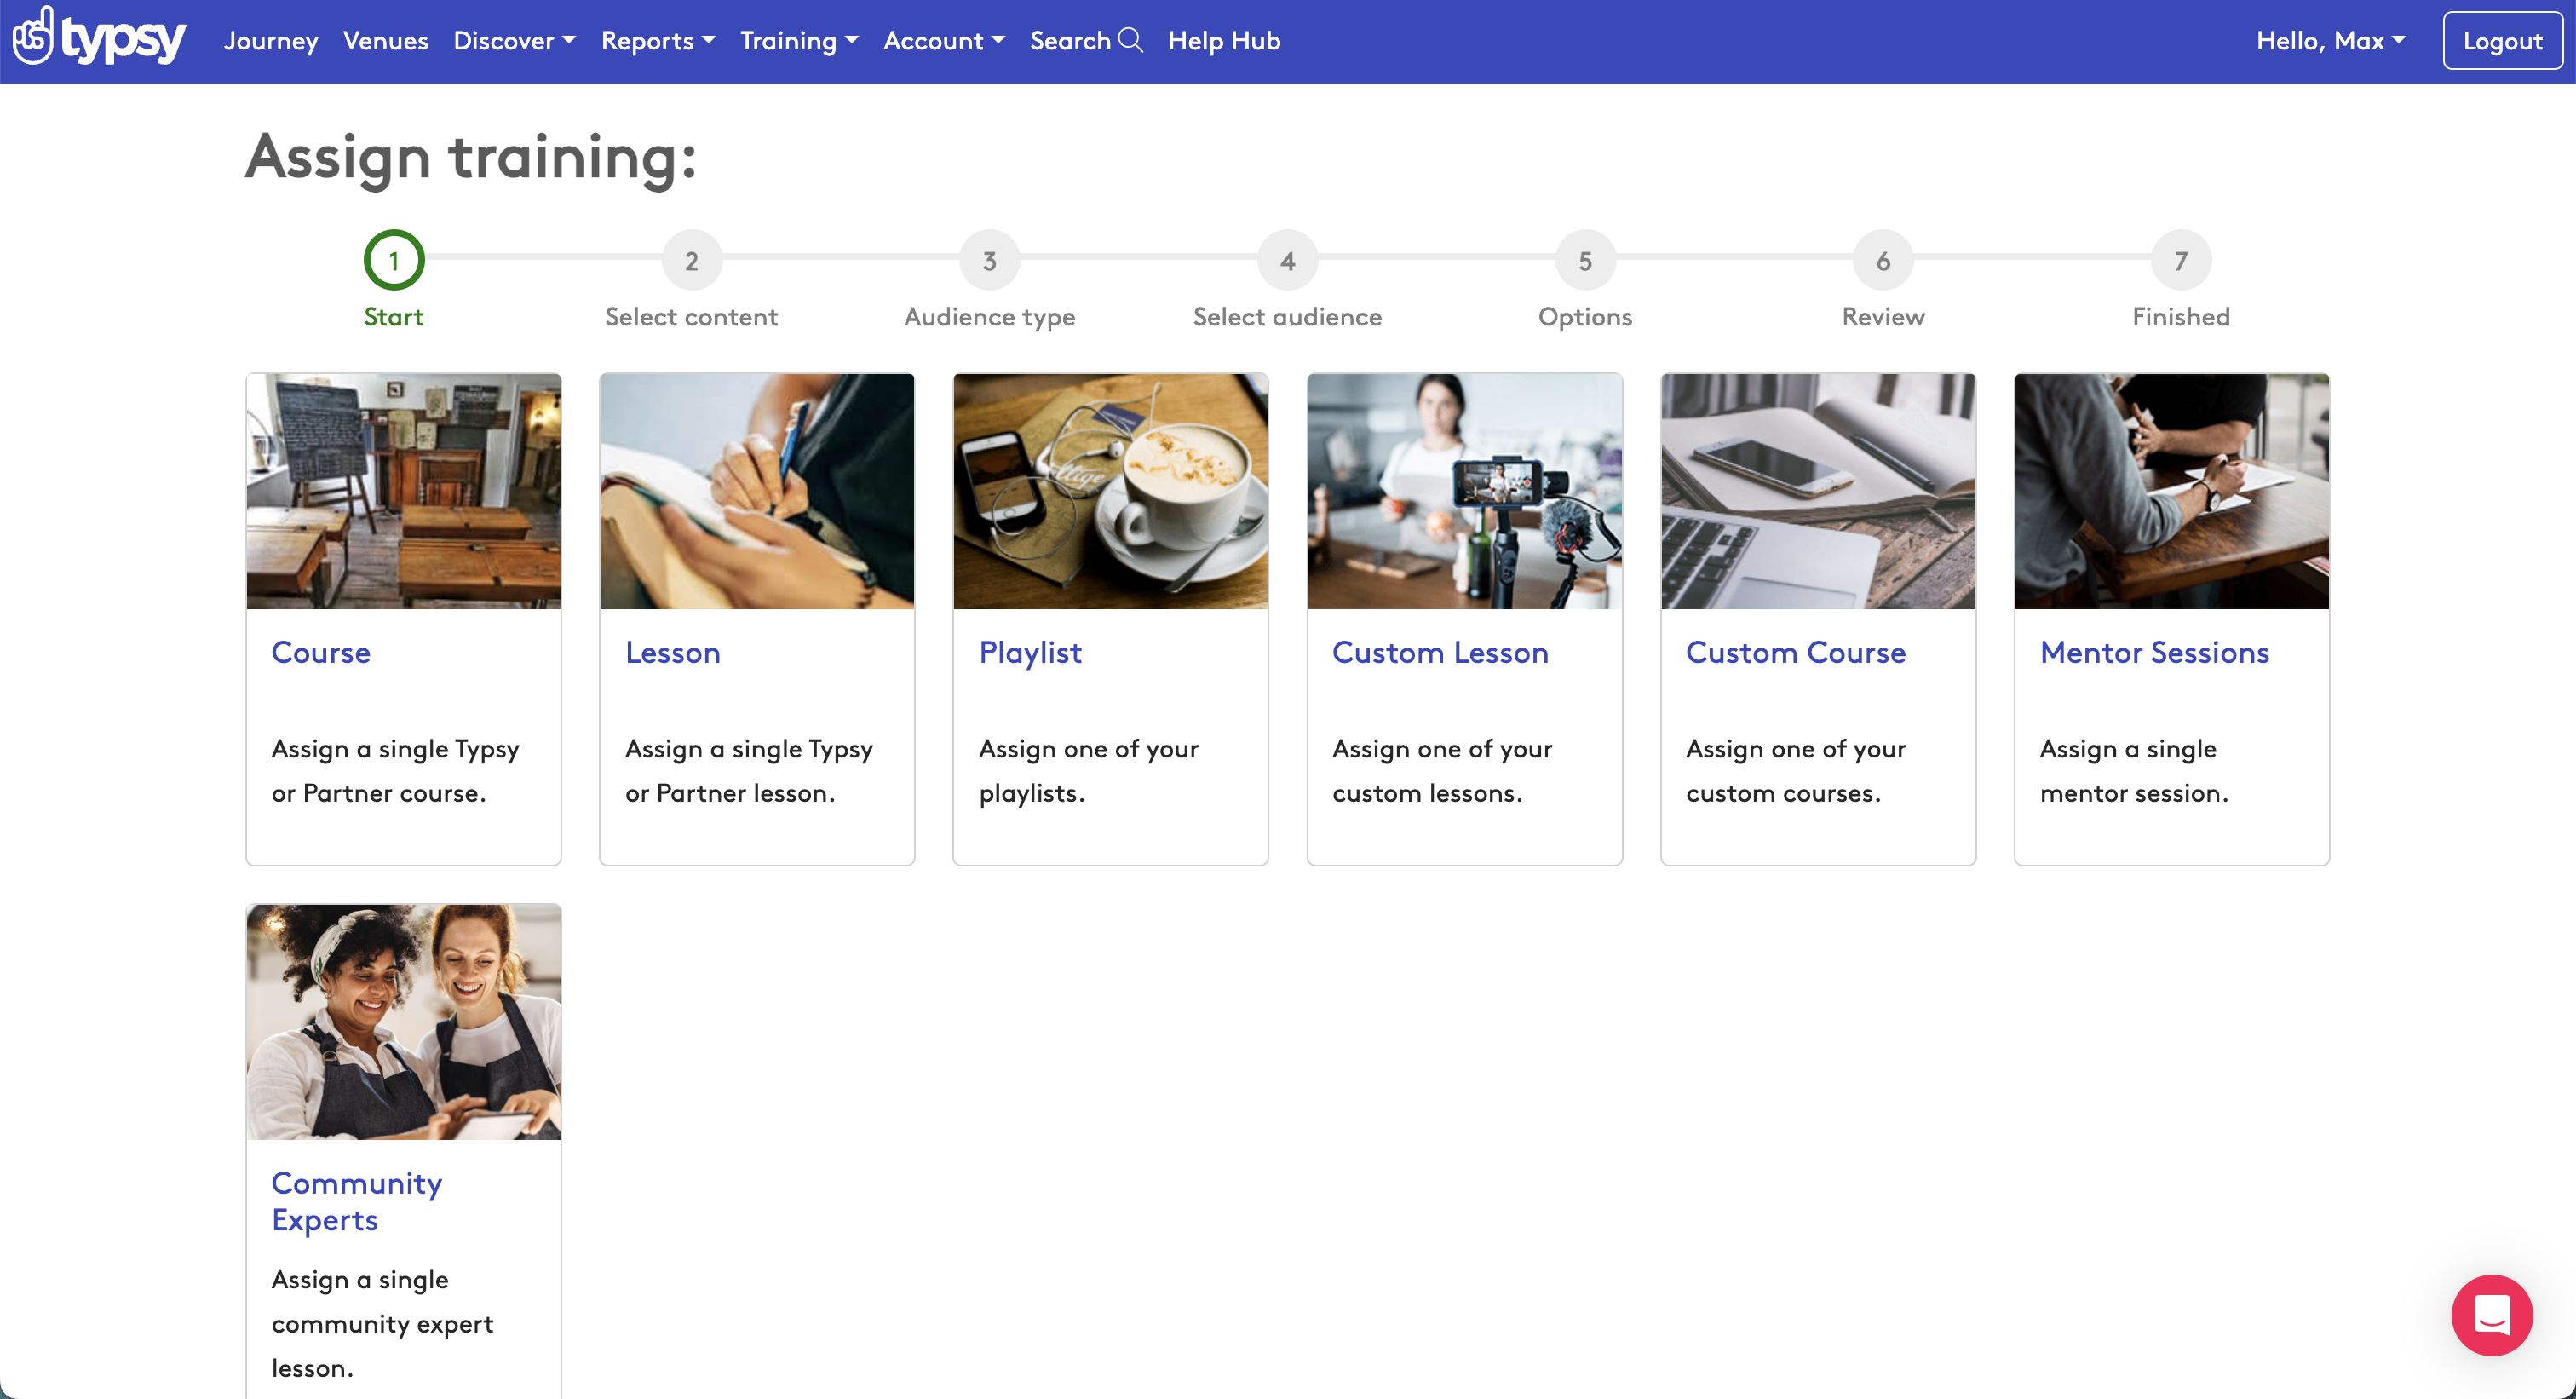Select the Course card thumbnail image
The image size is (2576, 1399).
click(403, 491)
